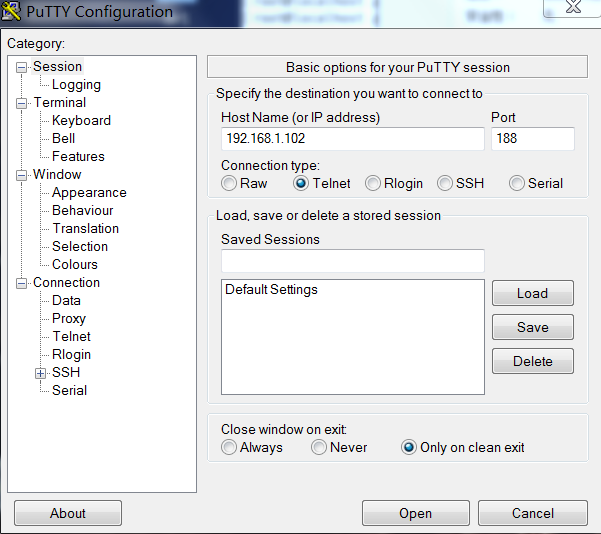Open the Appearance settings category

click(89, 192)
